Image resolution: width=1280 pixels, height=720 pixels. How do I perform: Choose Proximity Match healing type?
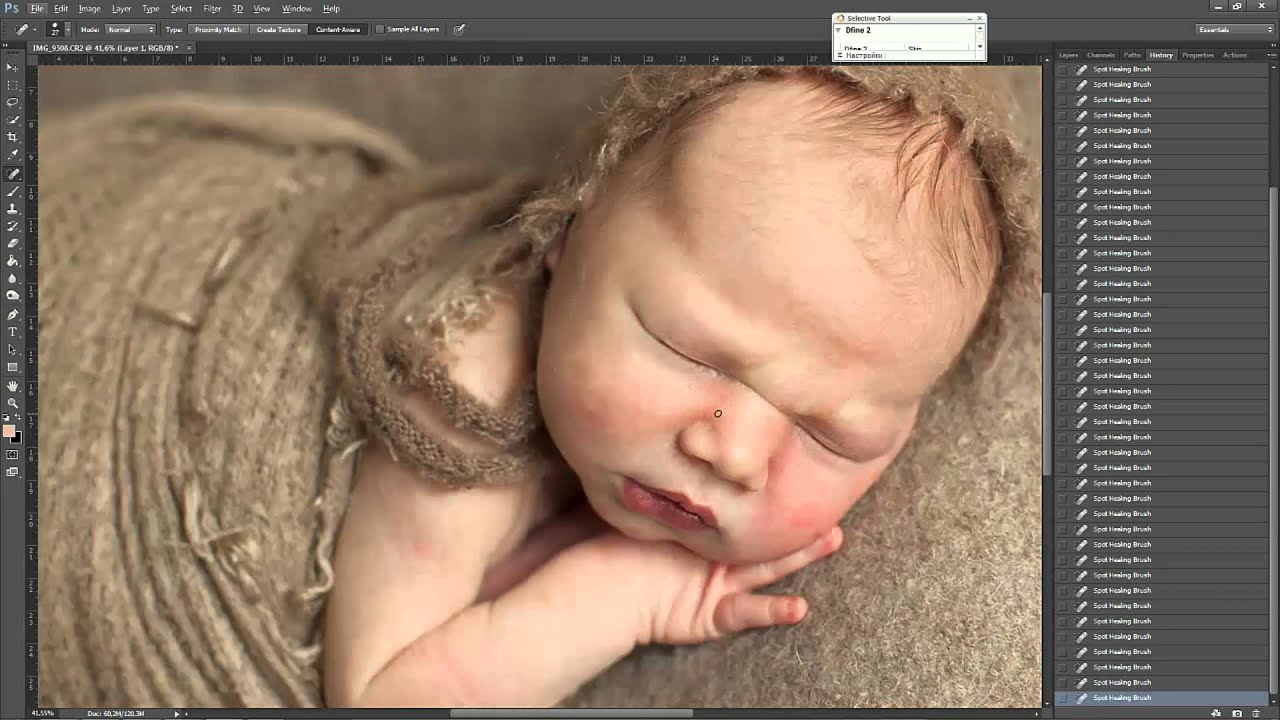pyautogui.click(x=218, y=29)
